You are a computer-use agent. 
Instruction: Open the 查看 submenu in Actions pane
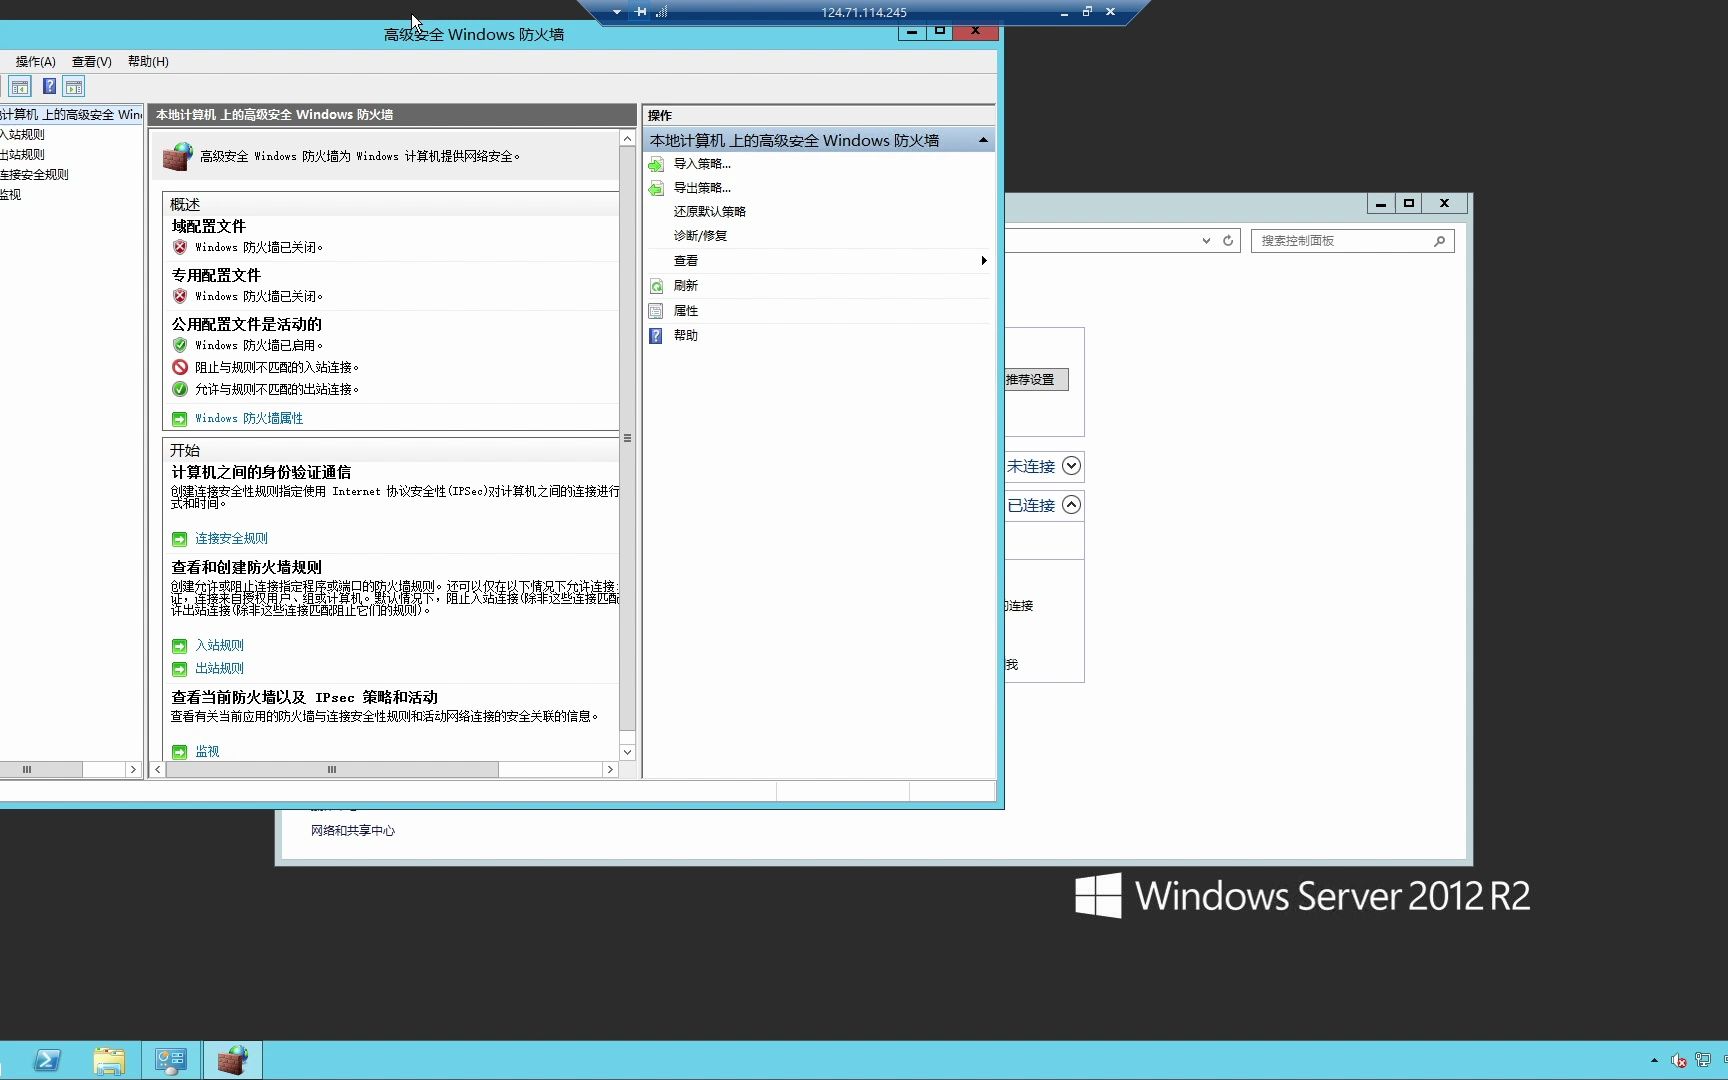(x=818, y=261)
